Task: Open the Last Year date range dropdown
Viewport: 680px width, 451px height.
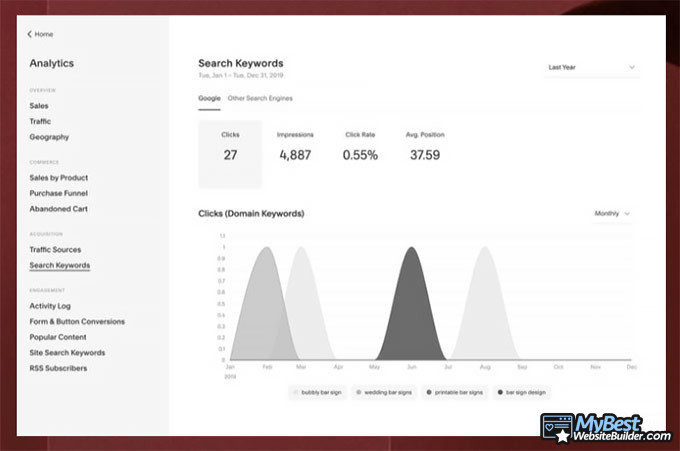Action: tap(591, 68)
